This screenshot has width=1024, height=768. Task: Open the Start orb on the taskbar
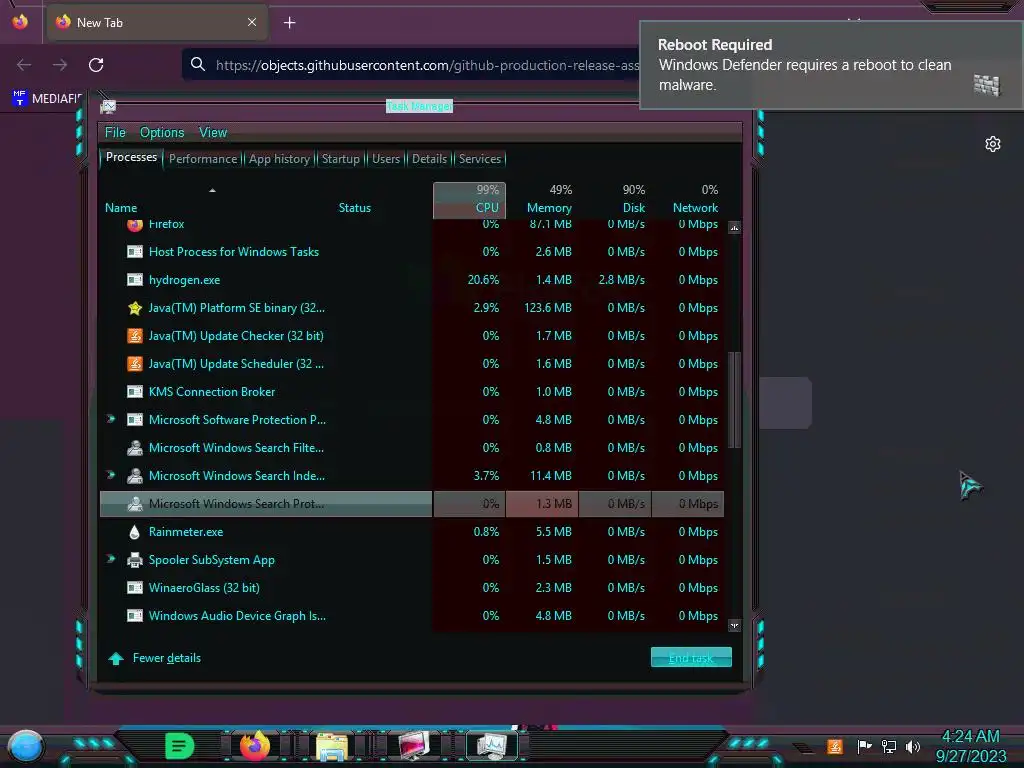click(25, 746)
